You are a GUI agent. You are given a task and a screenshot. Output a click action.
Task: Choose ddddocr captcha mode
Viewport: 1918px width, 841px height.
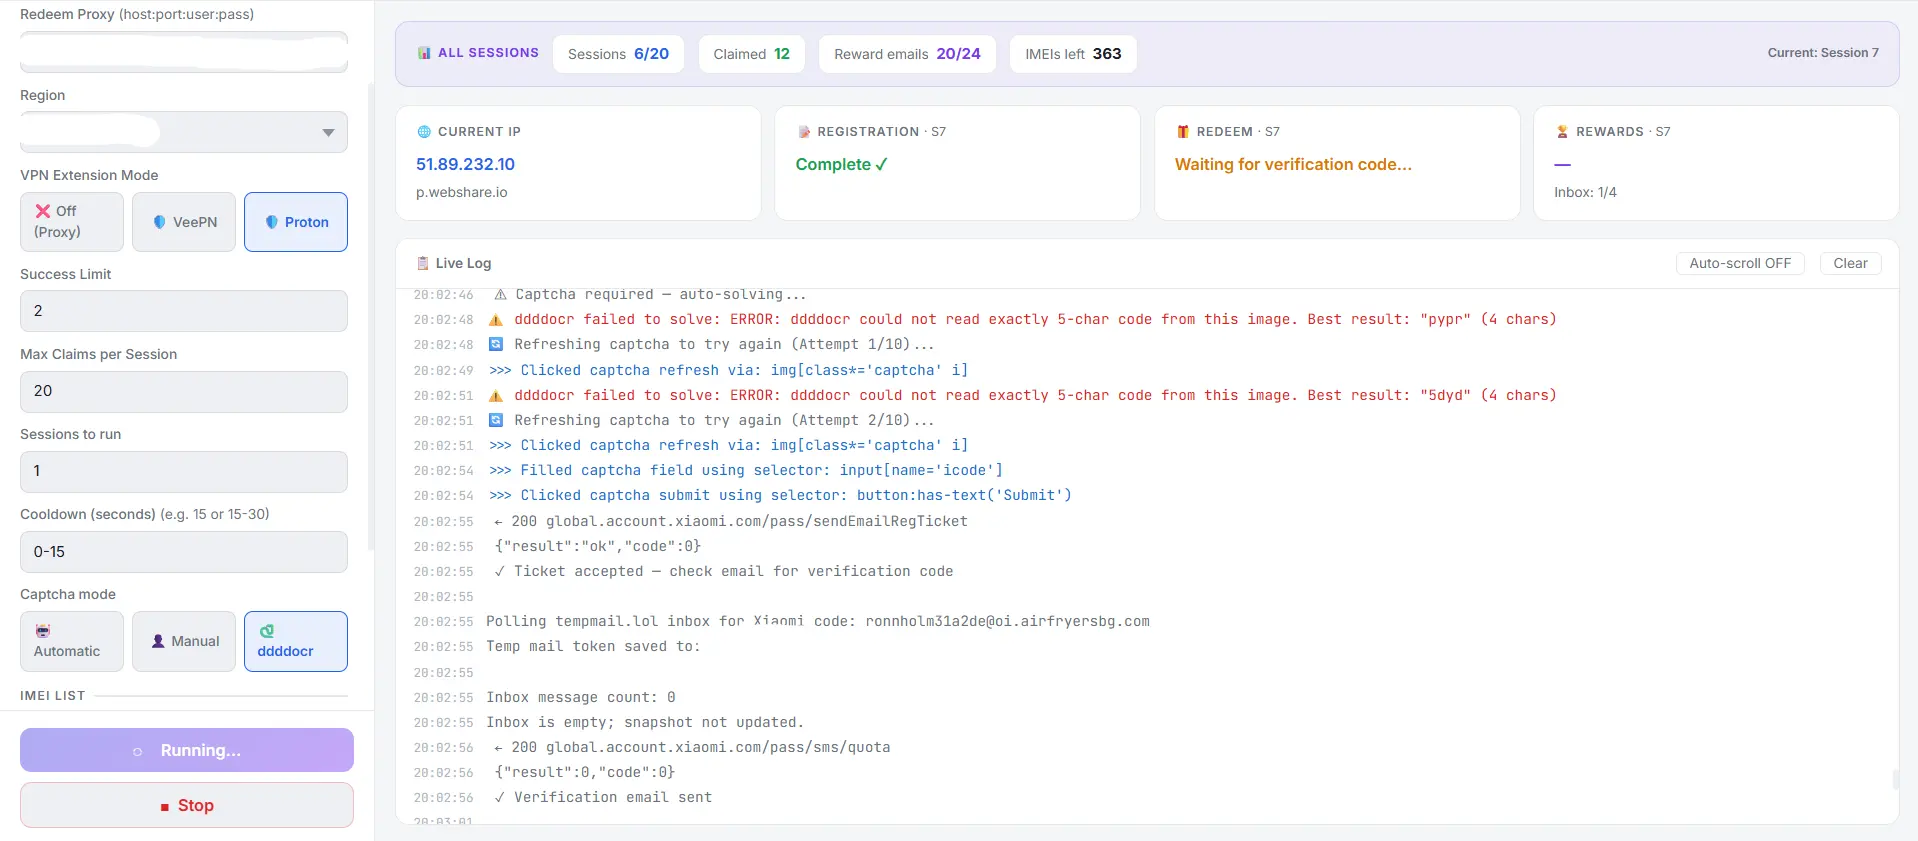(x=296, y=641)
